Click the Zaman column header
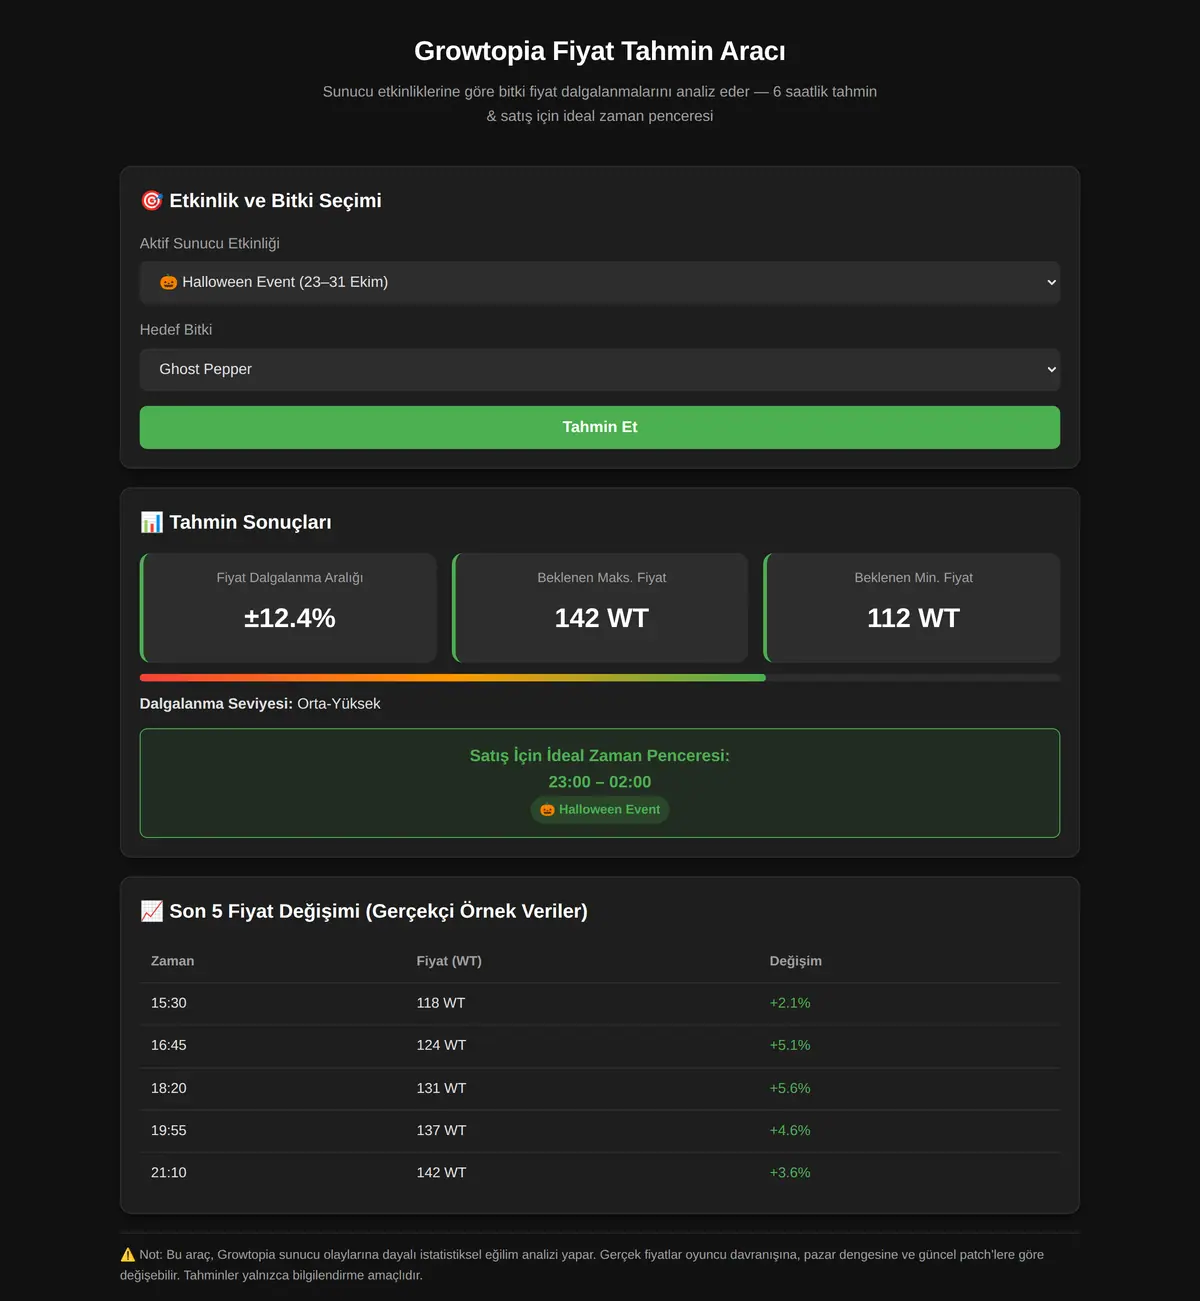 point(173,961)
